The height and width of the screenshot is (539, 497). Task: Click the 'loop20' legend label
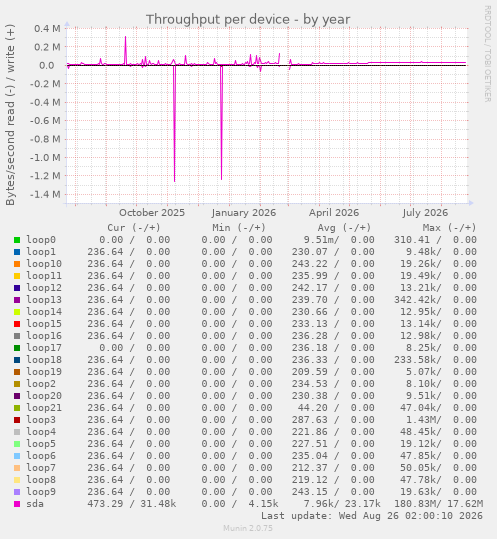pos(44,396)
